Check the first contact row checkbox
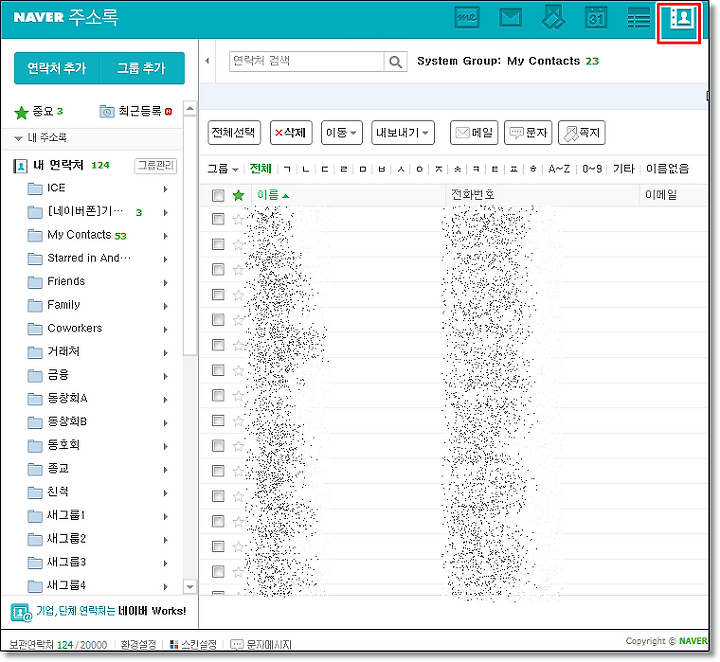The image size is (720, 662). [218, 219]
